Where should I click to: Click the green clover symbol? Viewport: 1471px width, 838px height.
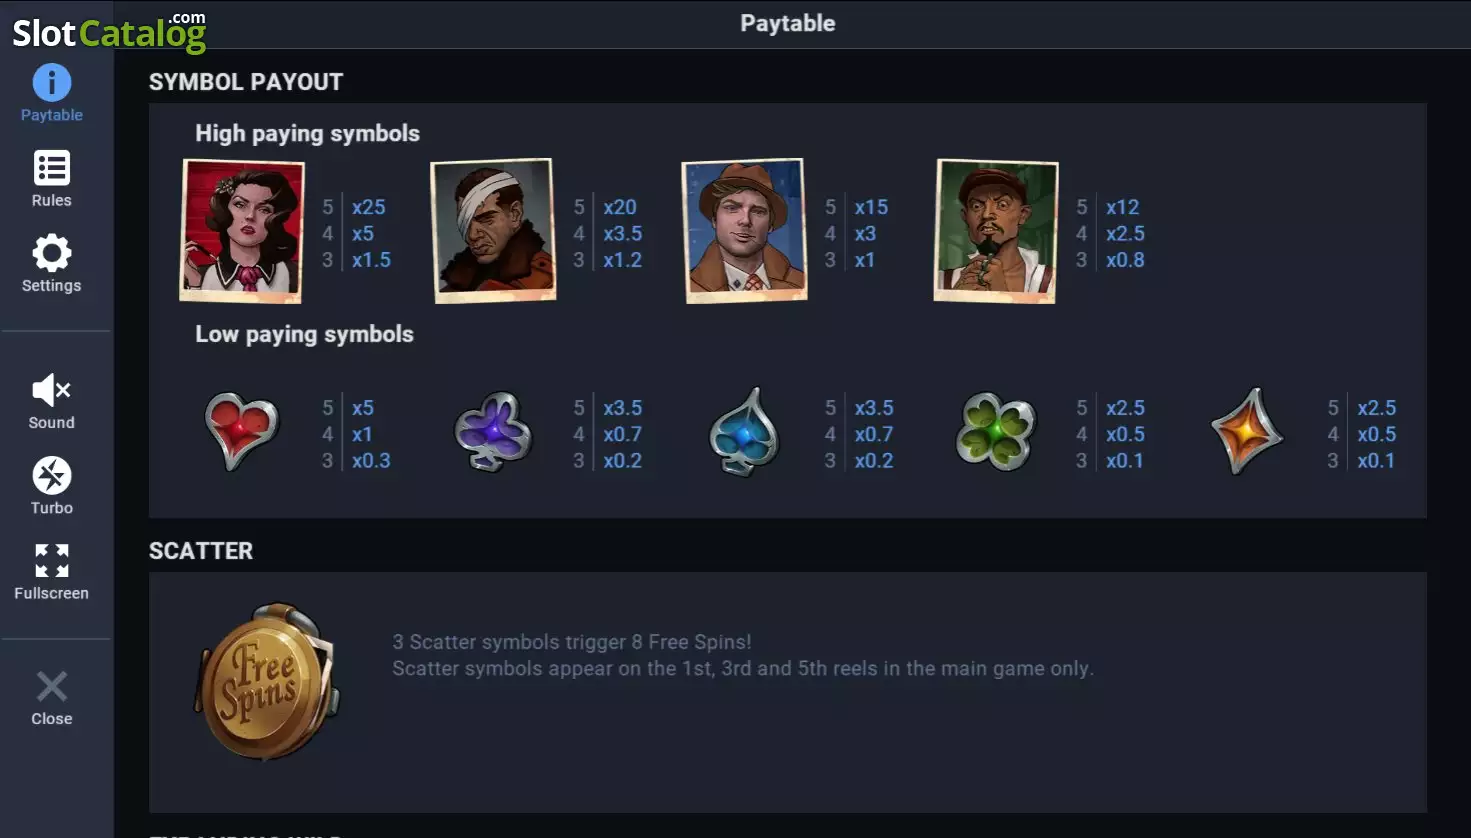pos(995,431)
